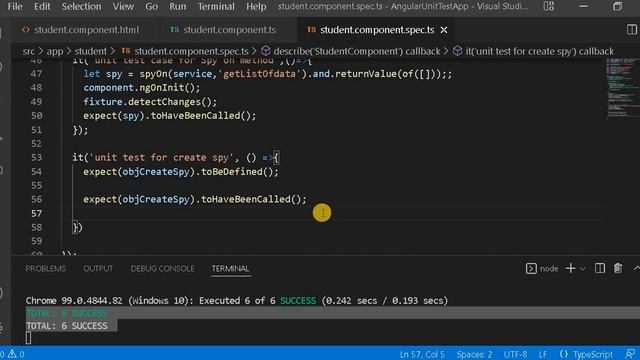Open the View menu
The image size is (640, 360).
click(x=123, y=7)
